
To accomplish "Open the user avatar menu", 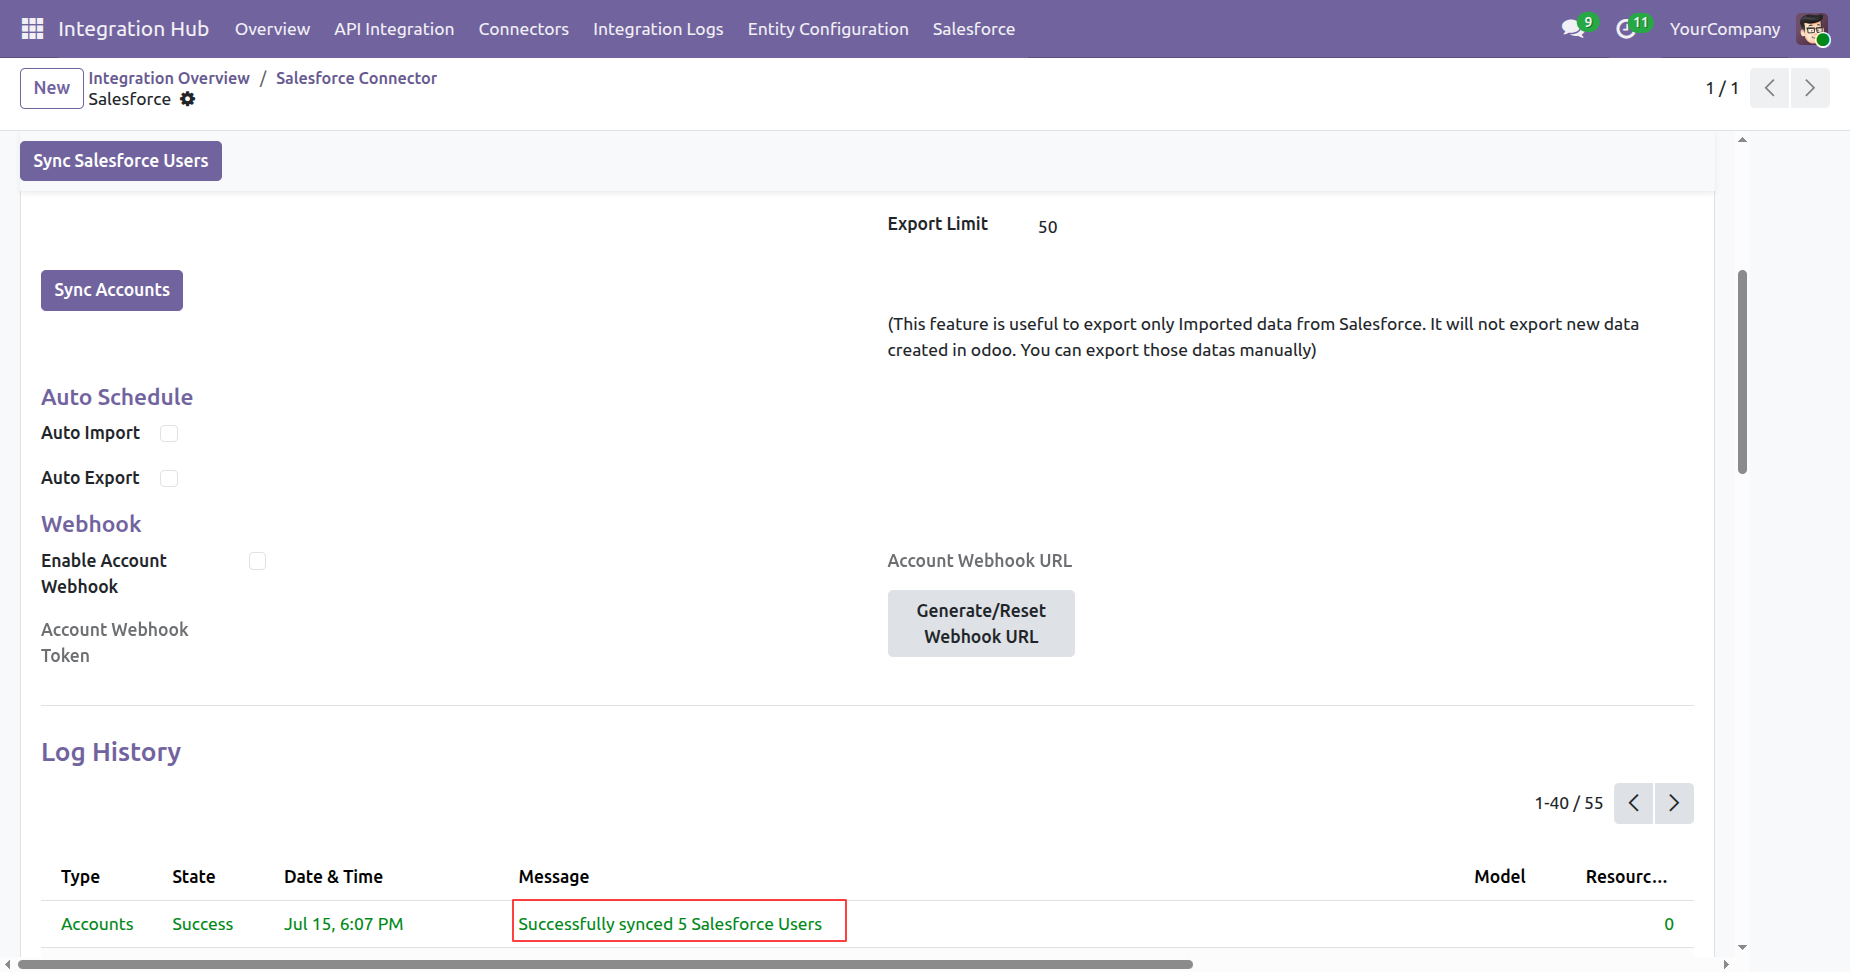I will pyautogui.click(x=1812, y=29).
